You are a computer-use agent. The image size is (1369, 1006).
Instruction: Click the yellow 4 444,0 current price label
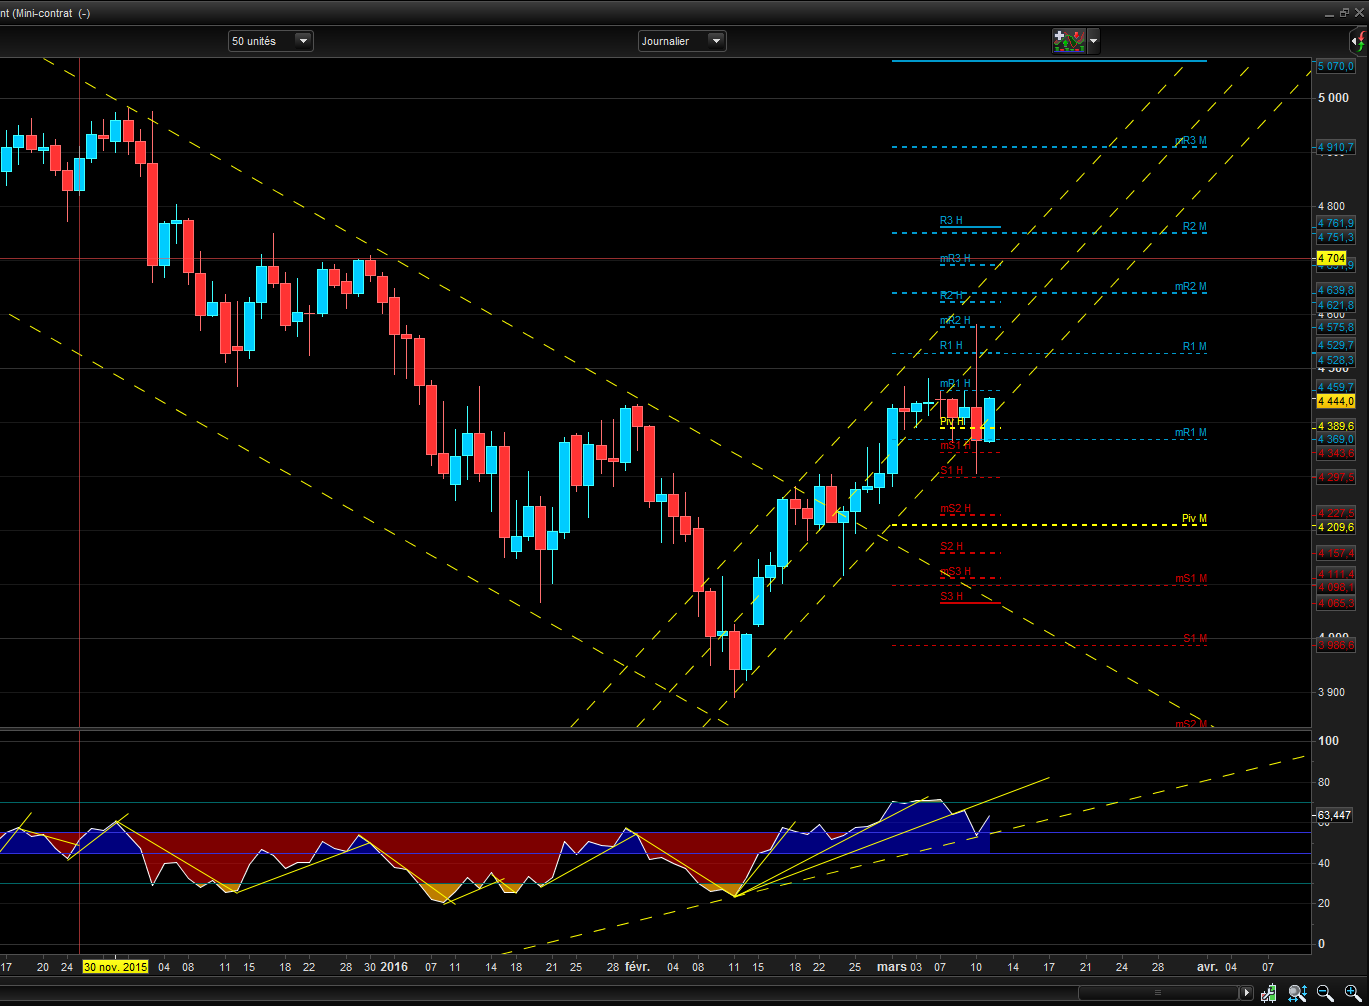click(1335, 401)
